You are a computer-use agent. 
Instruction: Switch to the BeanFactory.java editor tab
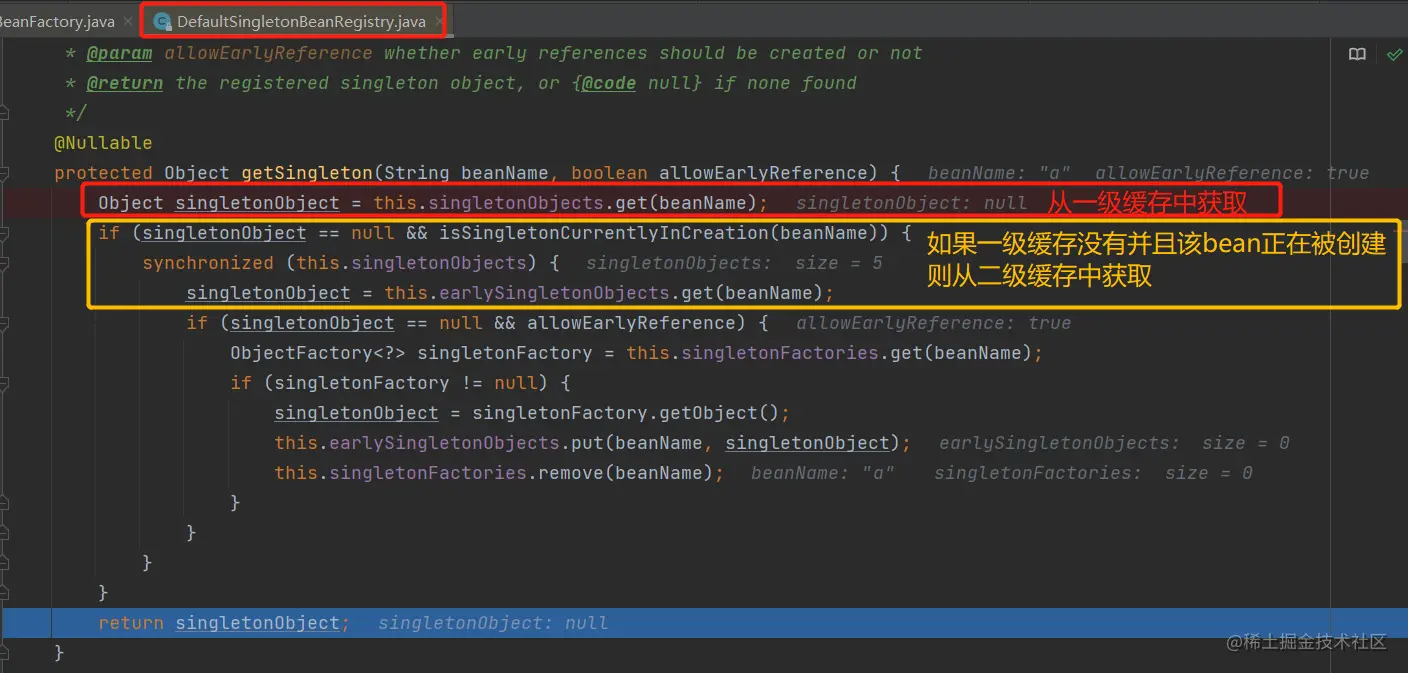tap(57, 21)
